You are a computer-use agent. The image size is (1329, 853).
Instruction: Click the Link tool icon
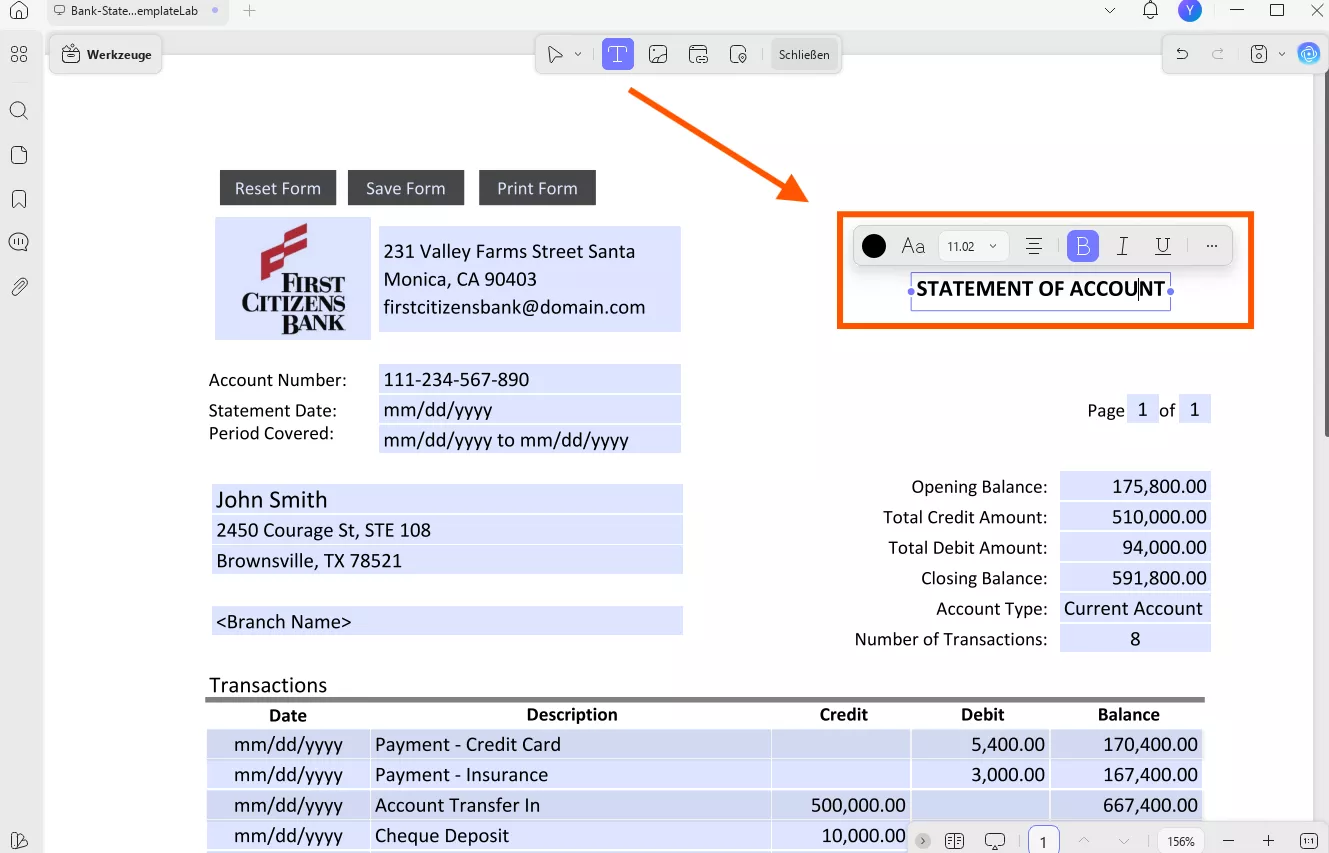(699, 55)
